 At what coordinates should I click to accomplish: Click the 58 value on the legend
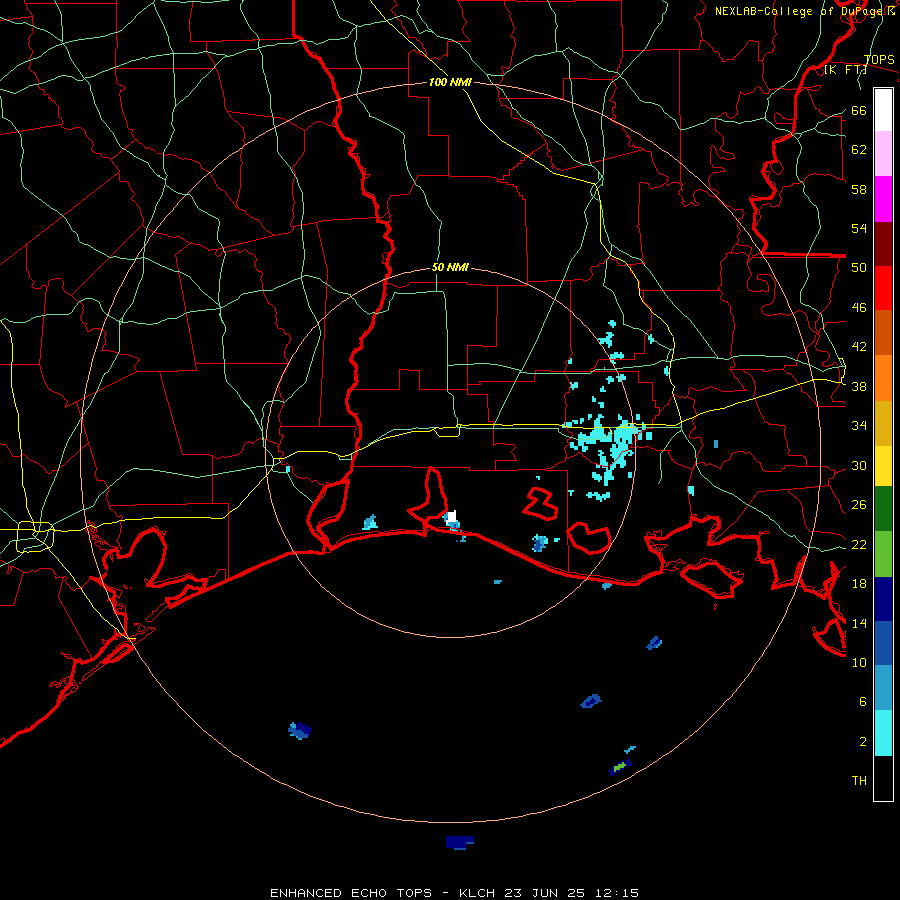pos(859,189)
